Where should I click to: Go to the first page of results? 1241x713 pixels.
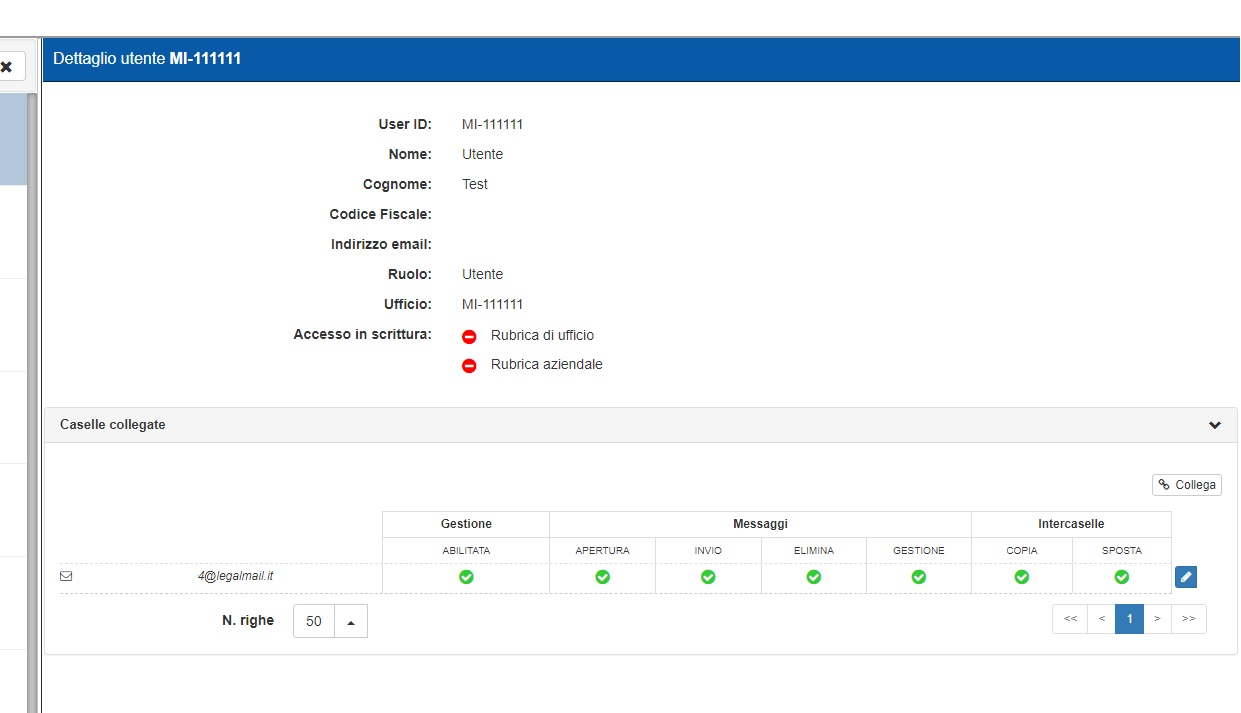point(1070,619)
